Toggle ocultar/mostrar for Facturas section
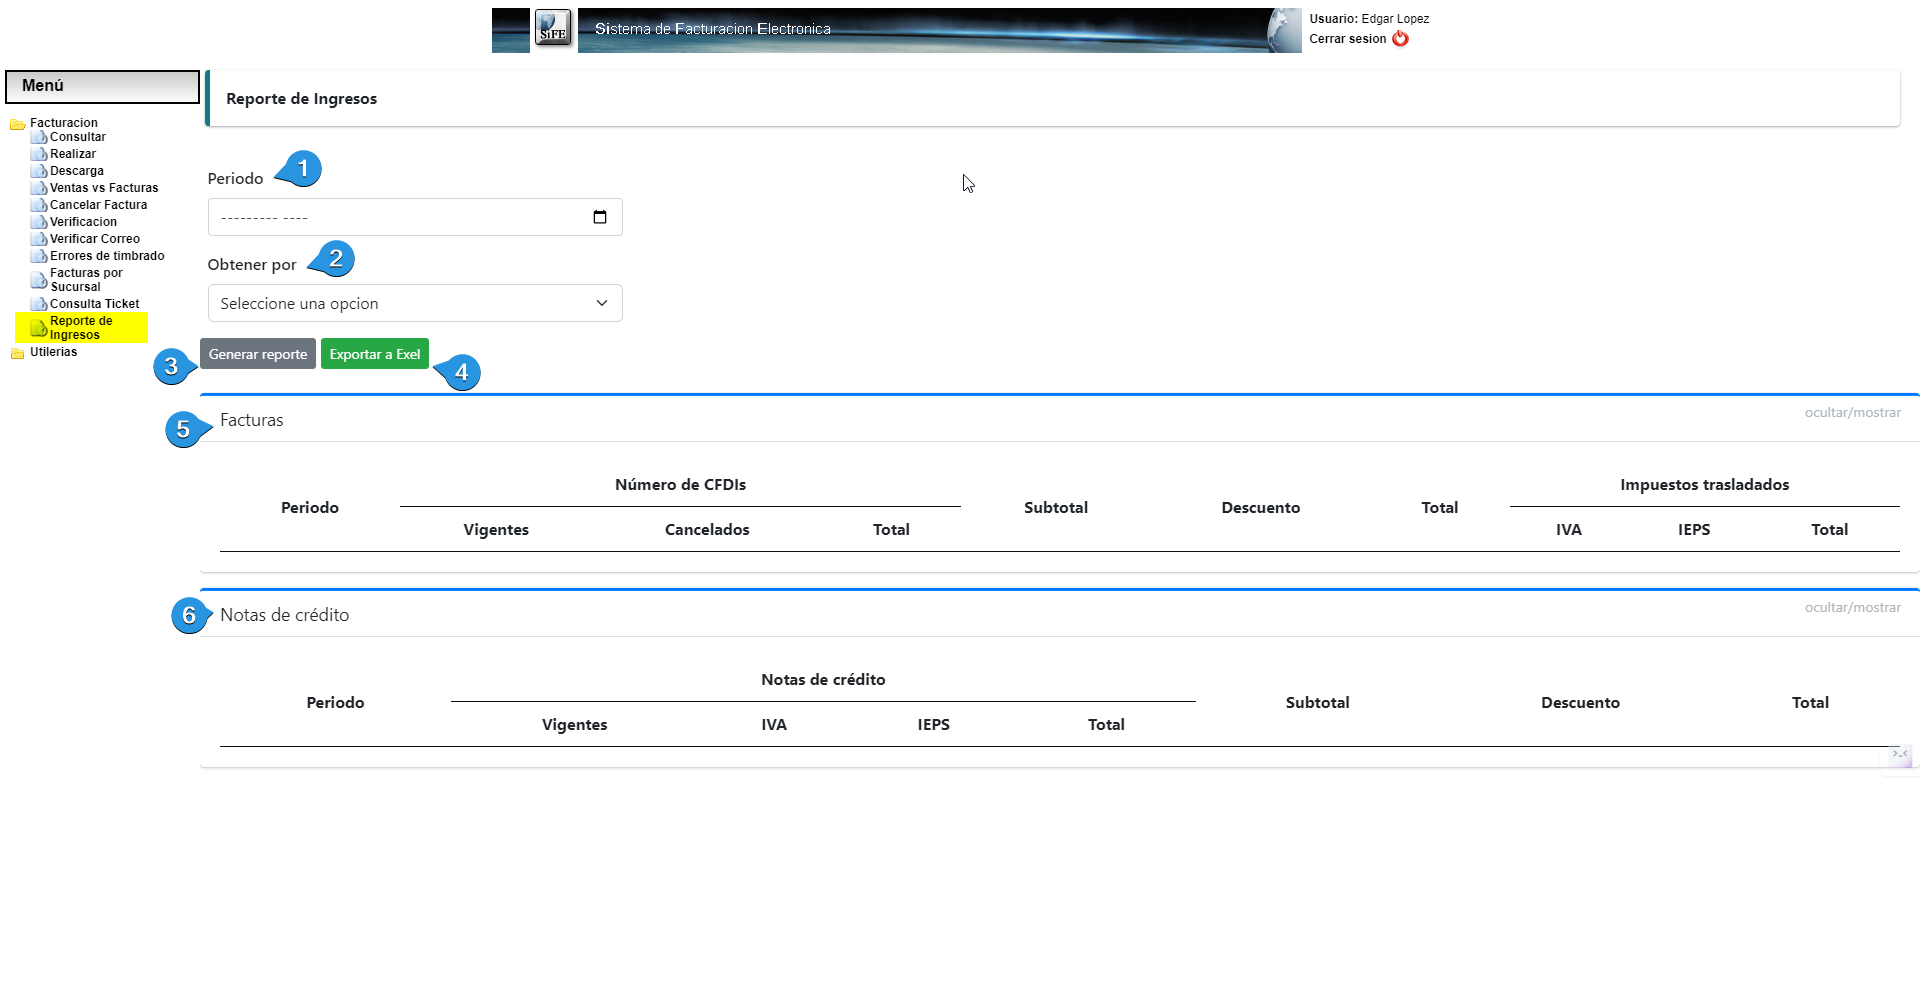The width and height of the screenshot is (1920, 991). click(1852, 412)
